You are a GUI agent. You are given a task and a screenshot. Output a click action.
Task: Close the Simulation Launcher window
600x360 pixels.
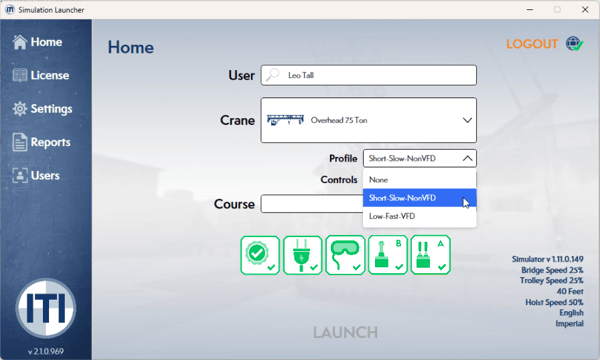(x=585, y=10)
